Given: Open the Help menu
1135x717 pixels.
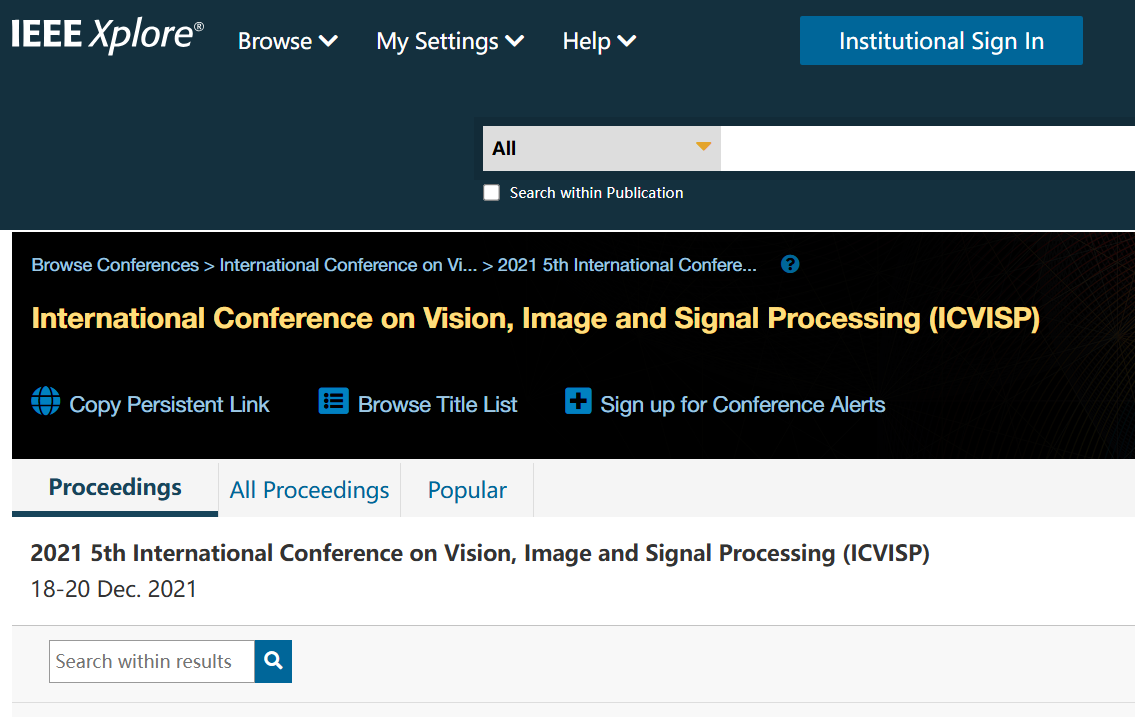Looking at the screenshot, I should (x=598, y=41).
